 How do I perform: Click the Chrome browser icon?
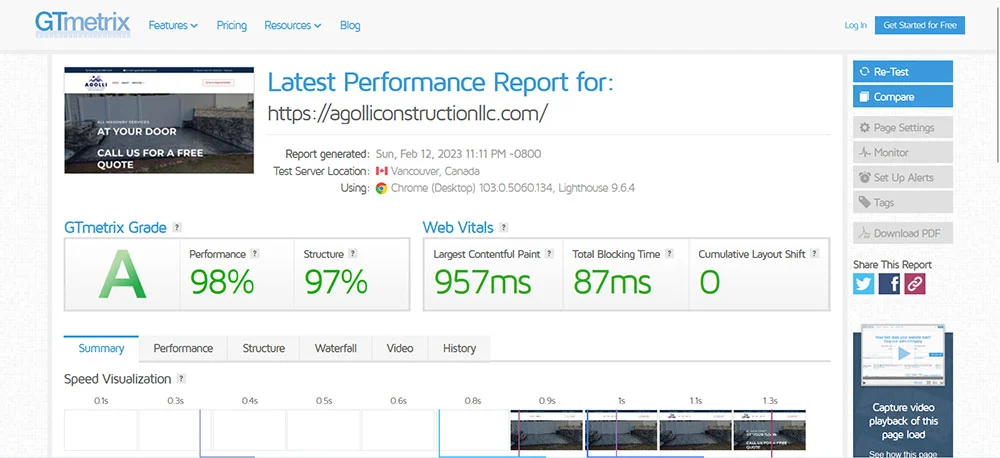(381, 188)
